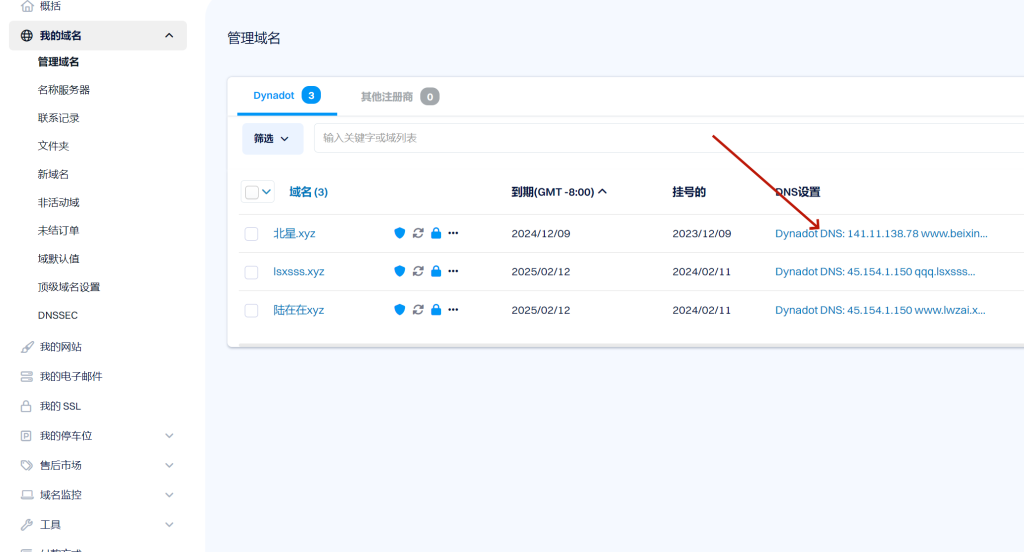Click the lock icon for 北星.xyz

point(436,233)
